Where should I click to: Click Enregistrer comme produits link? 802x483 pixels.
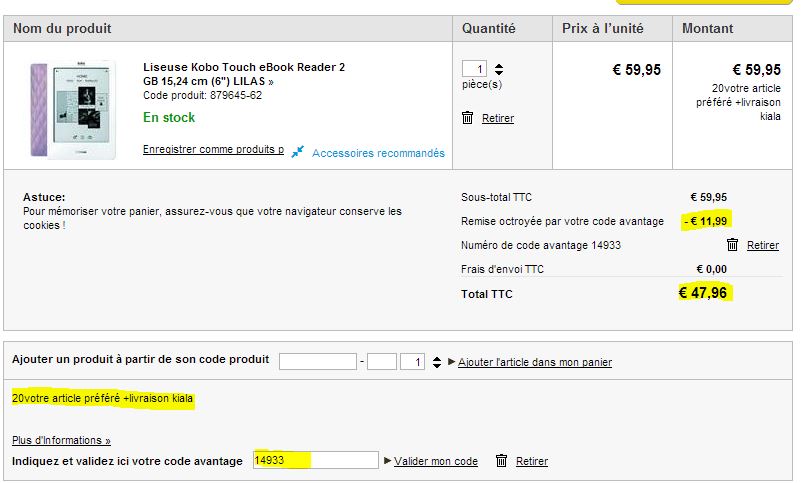(213, 150)
